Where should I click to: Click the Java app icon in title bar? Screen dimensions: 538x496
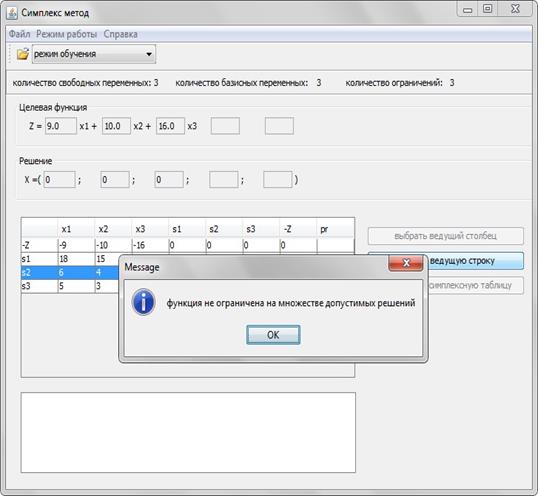[12, 13]
